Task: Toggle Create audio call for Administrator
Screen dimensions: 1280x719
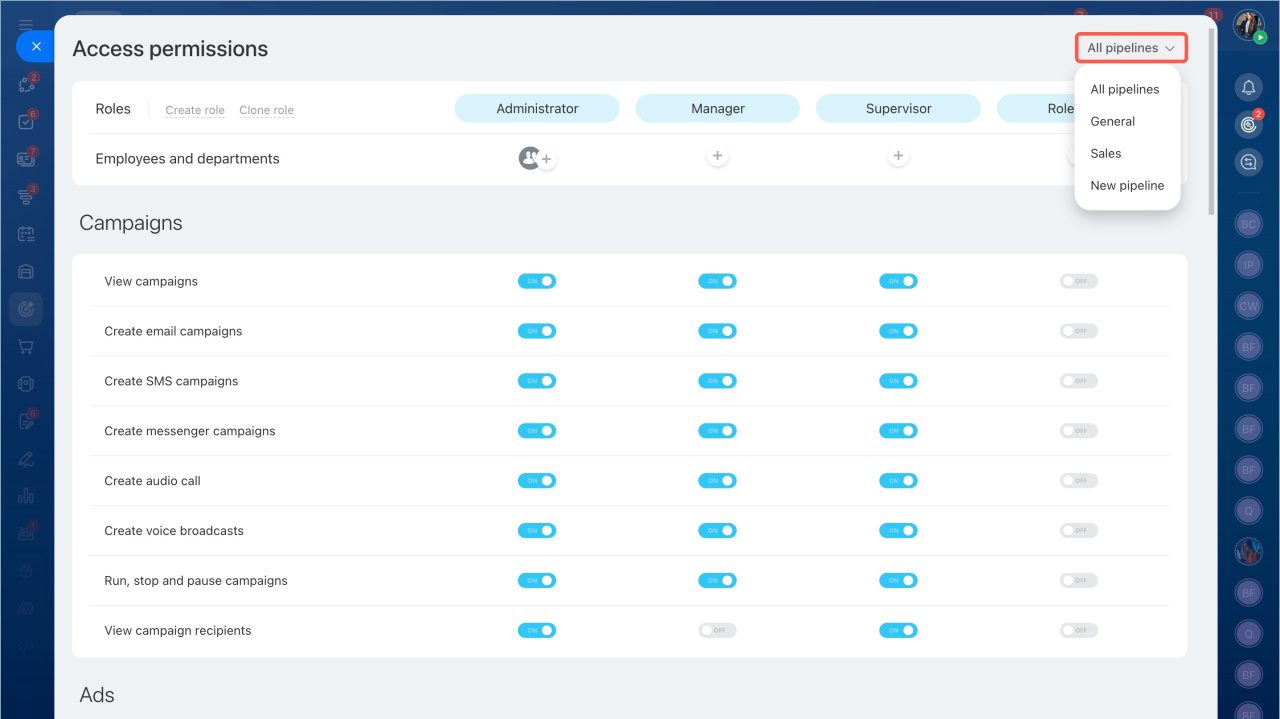Action: tap(537, 481)
